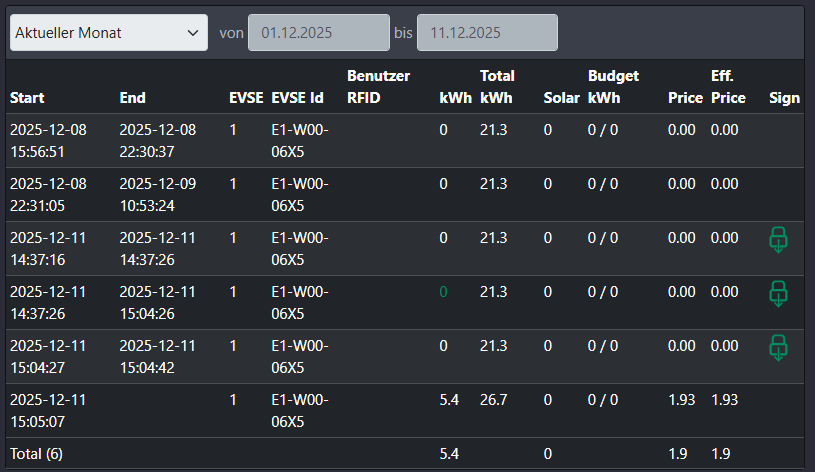The image size is (815, 472).
Task: Open the Aktueller Monat period dropdown
Action: coord(108,33)
